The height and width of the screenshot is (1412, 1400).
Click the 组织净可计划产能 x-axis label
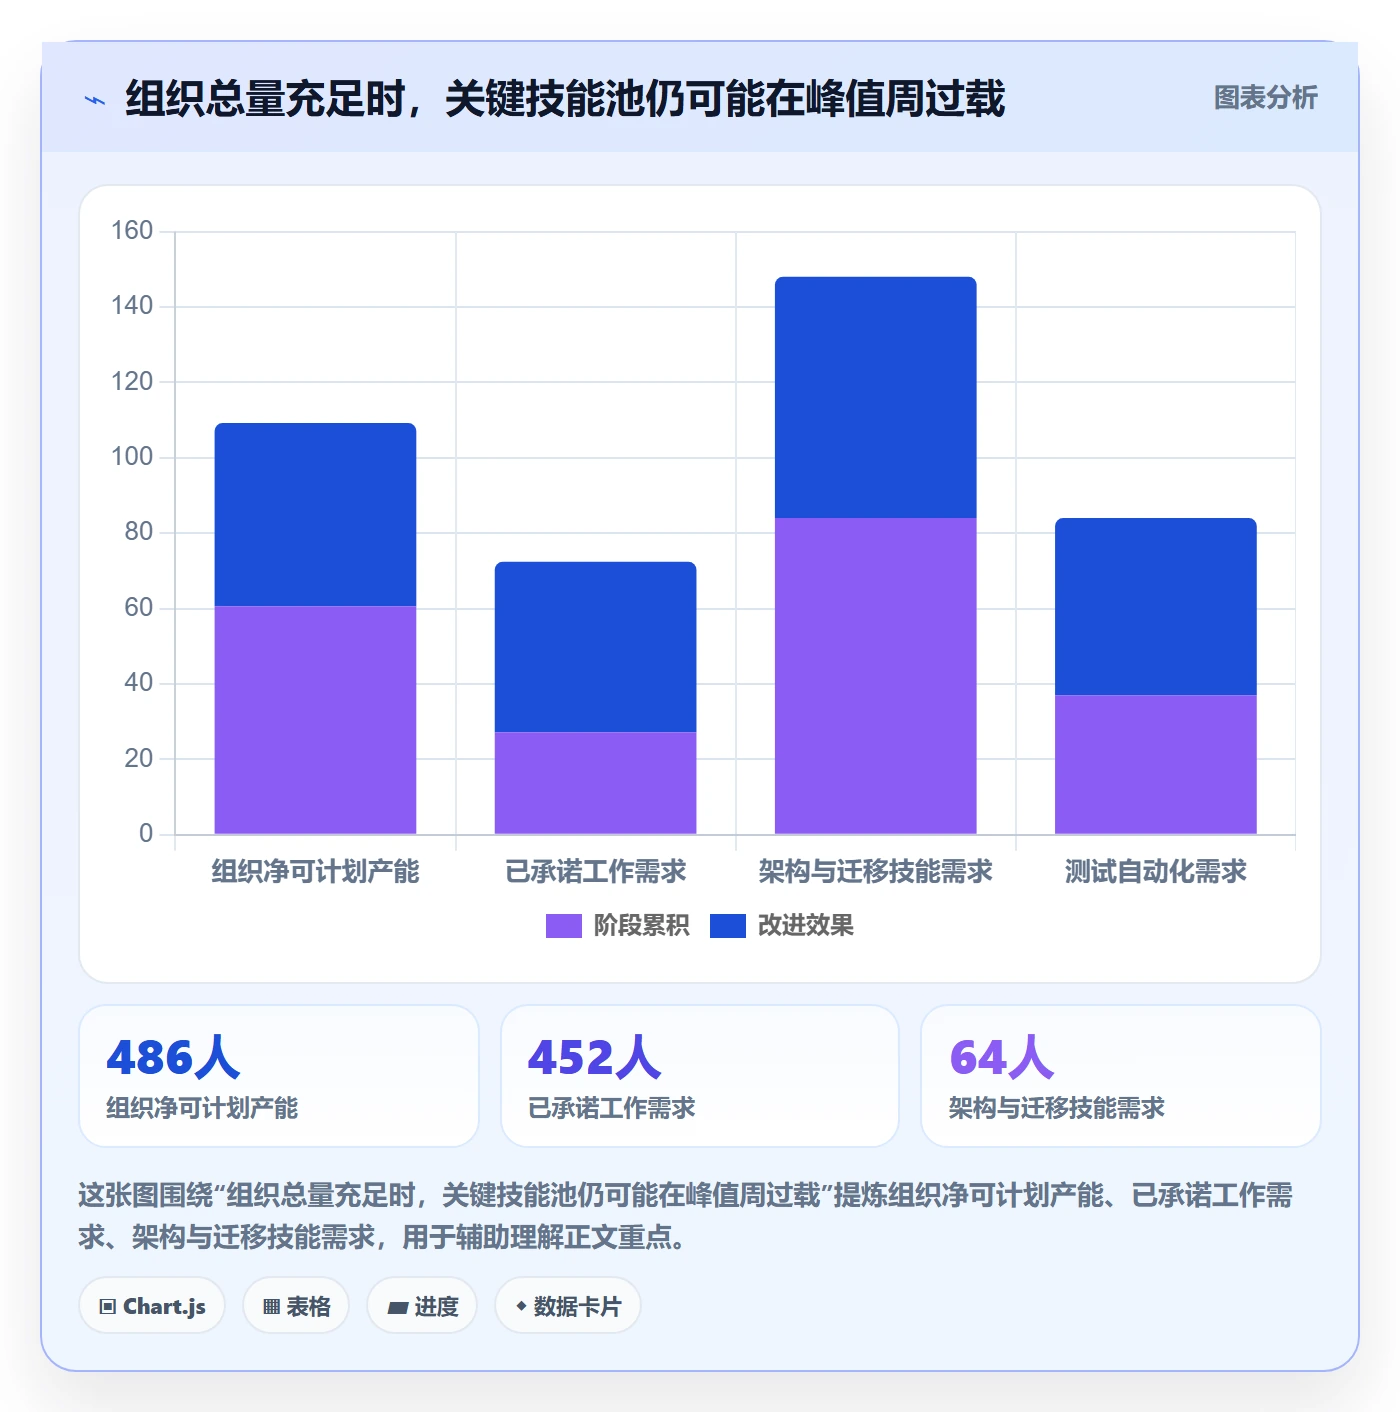point(315,872)
